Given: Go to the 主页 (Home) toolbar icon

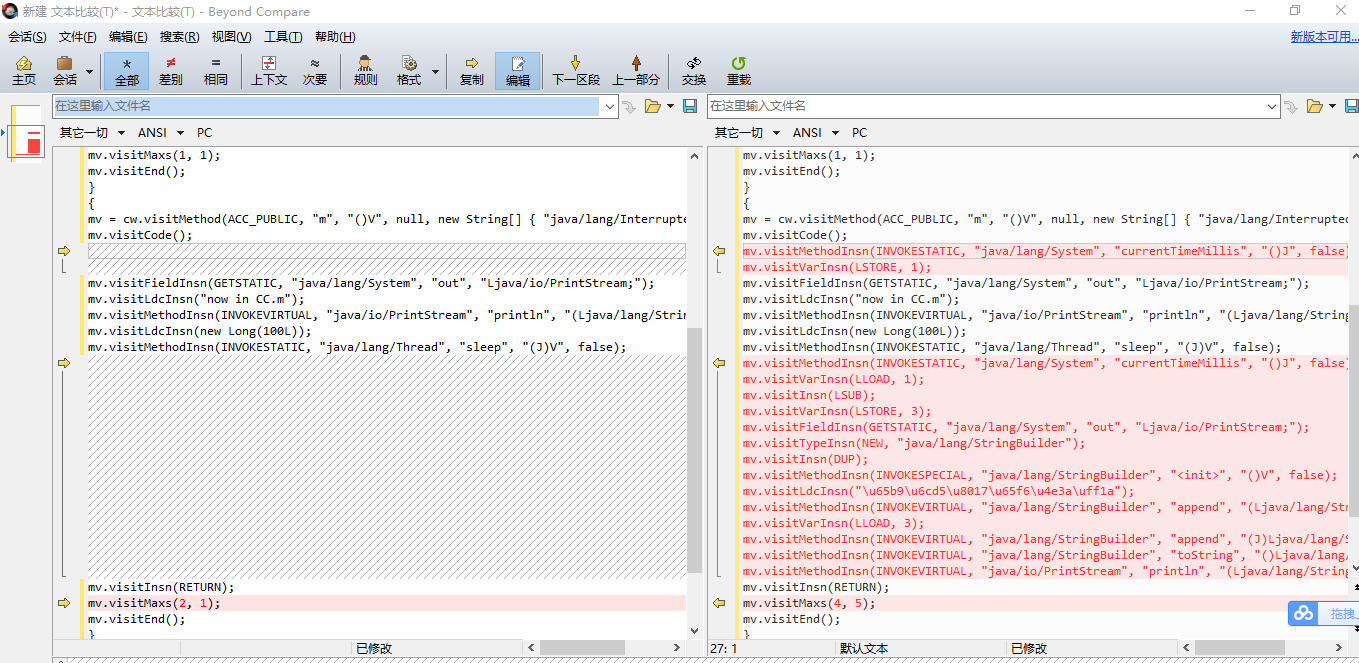Looking at the screenshot, I should point(24,70).
